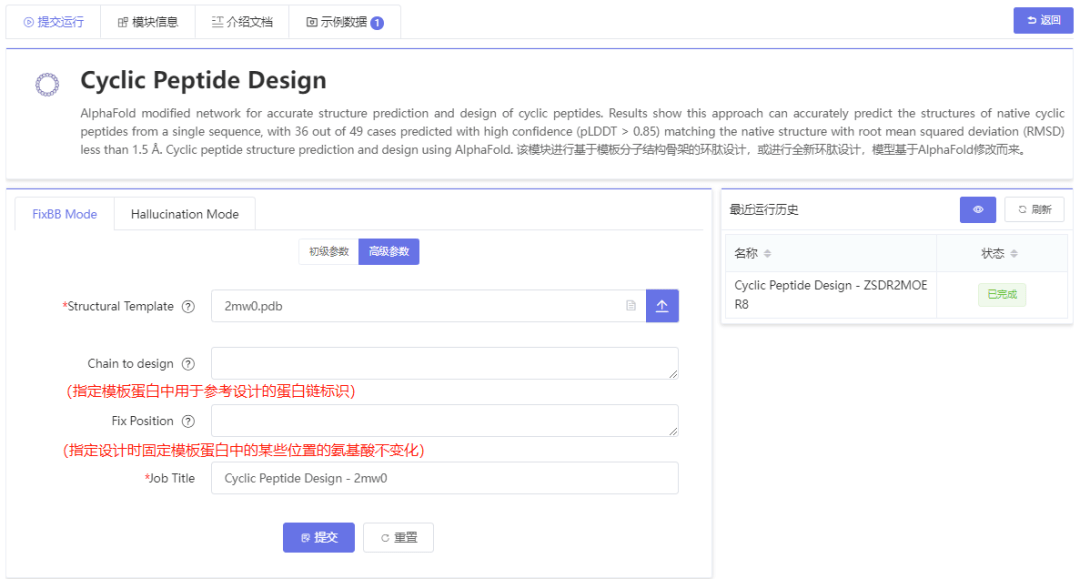Switch to FixBB Mode tab
Viewport: 1080px width, 579px height.
pyautogui.click(x=65, y=214)
